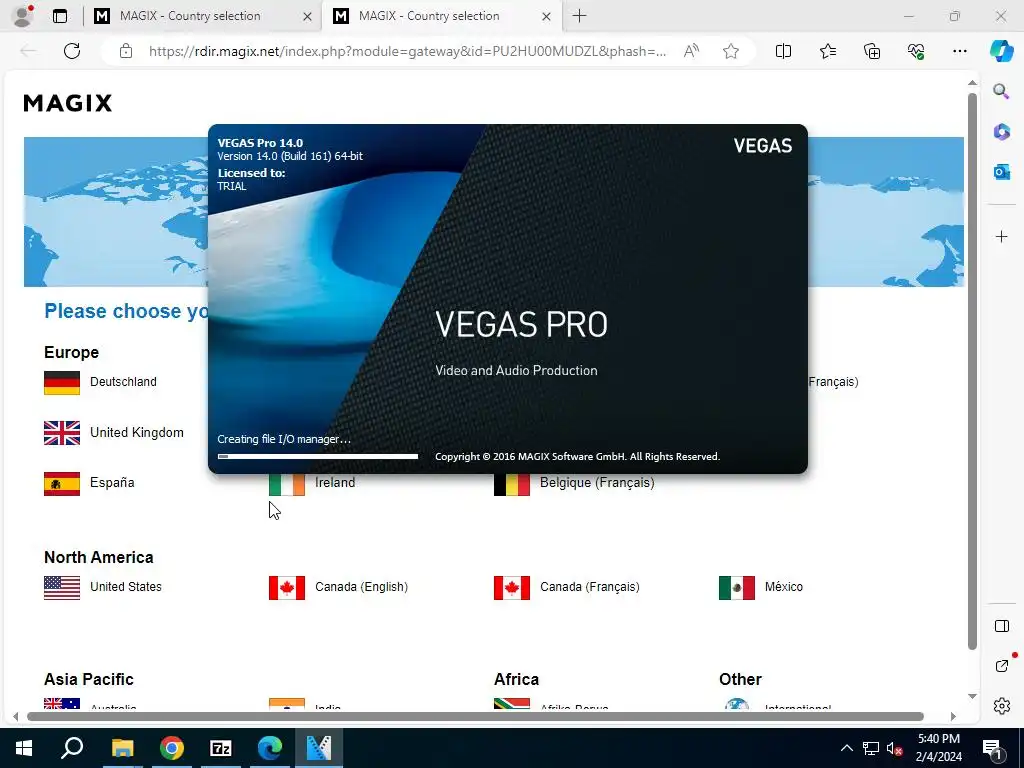Click the Mexico flag
The height and width of the screenshot is (768, 1024).
(737, 588)
